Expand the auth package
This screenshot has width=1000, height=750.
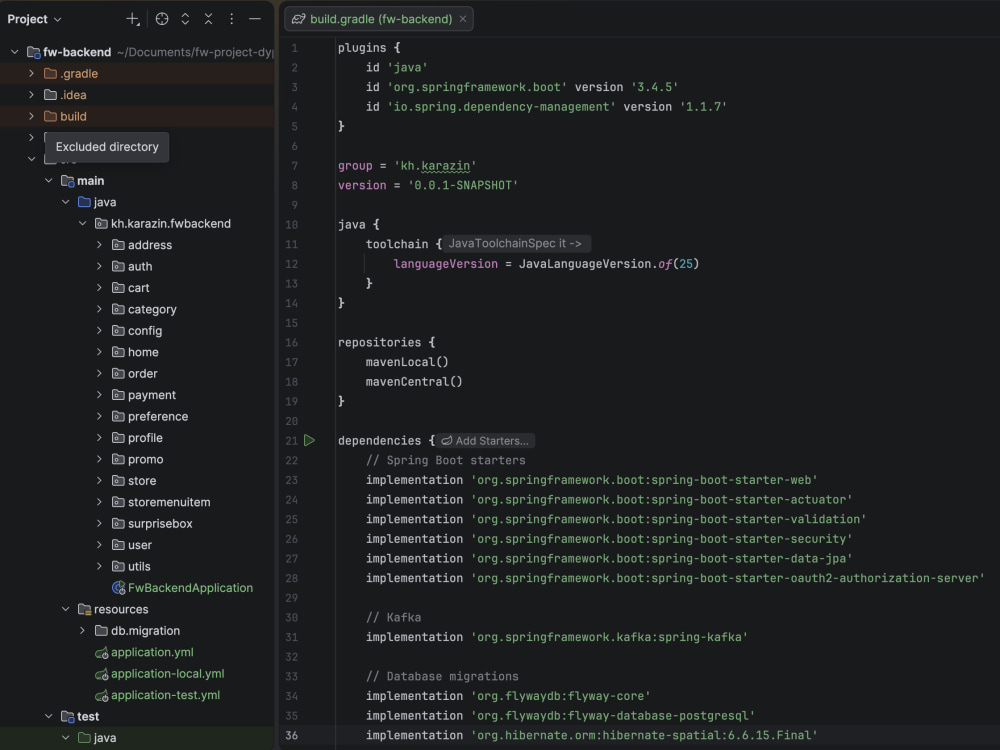(99, 266)
